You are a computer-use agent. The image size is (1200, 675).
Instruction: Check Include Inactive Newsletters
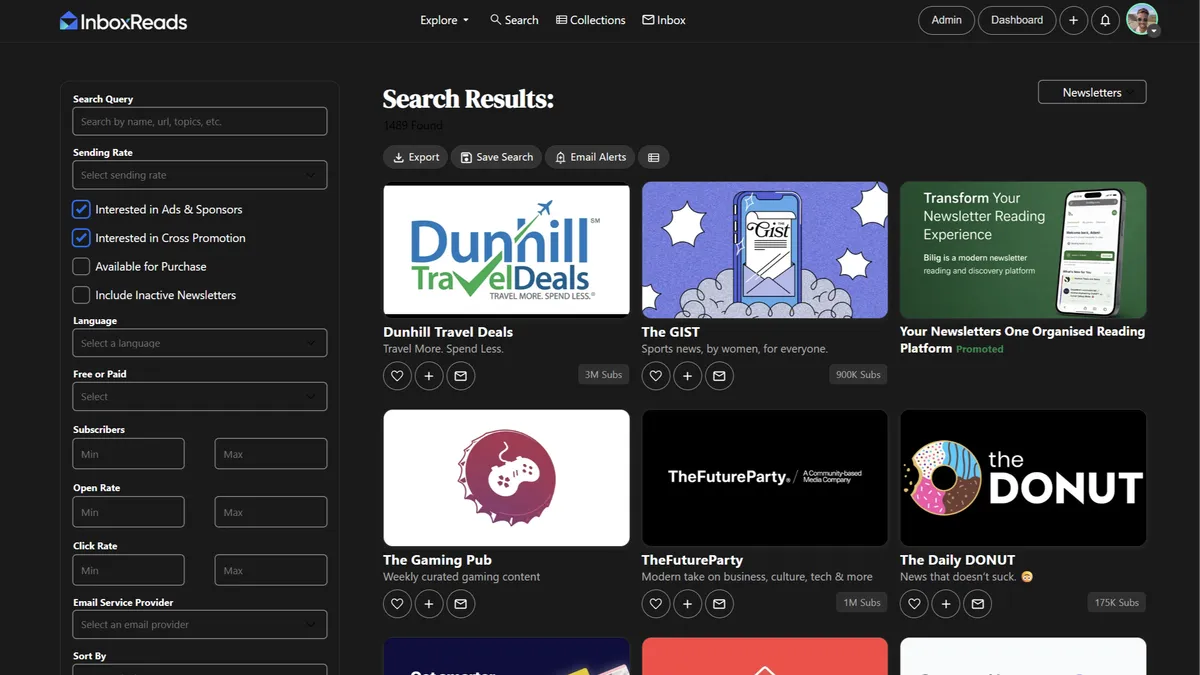[x=81, y=295]
